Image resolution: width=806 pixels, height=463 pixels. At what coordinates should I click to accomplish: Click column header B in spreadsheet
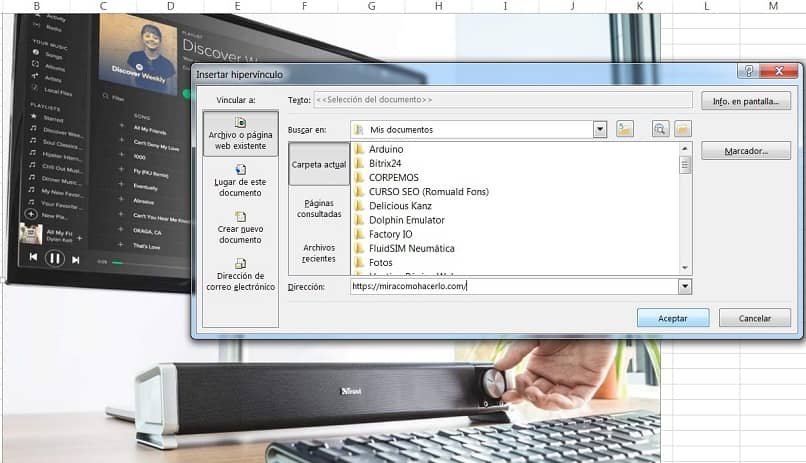36,6
